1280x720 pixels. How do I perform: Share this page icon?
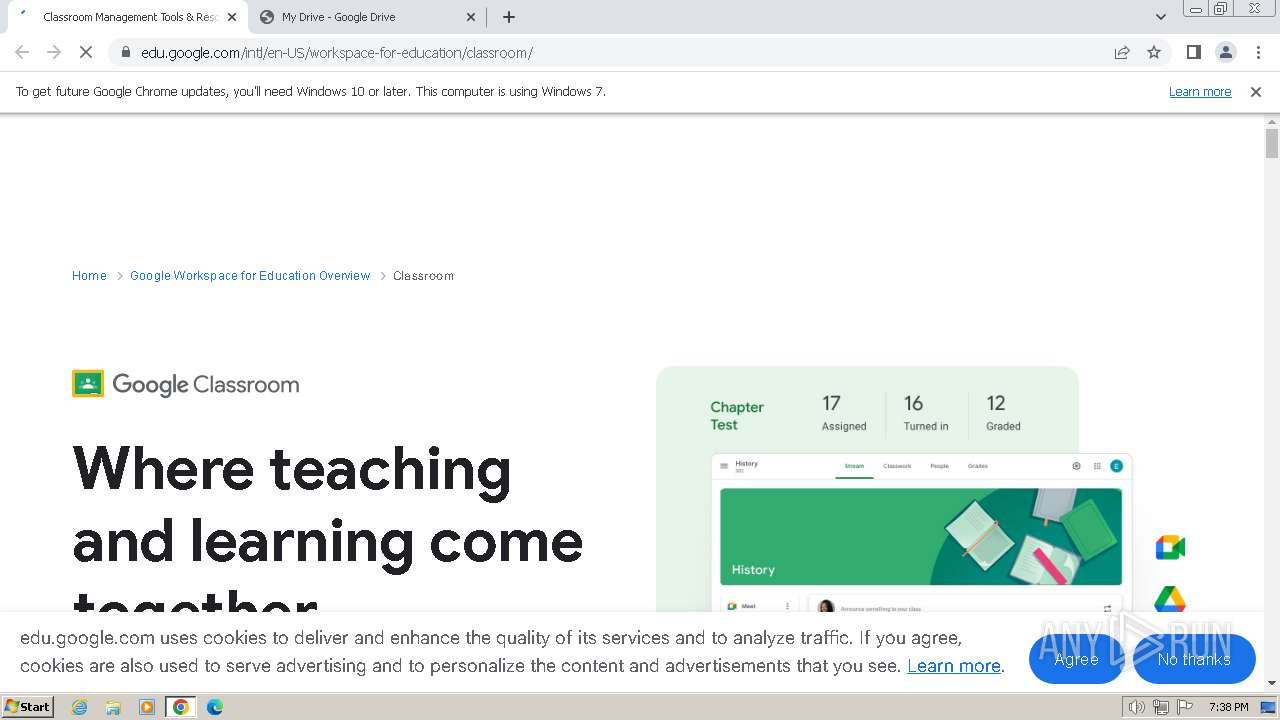click(x=1122, y=53)
